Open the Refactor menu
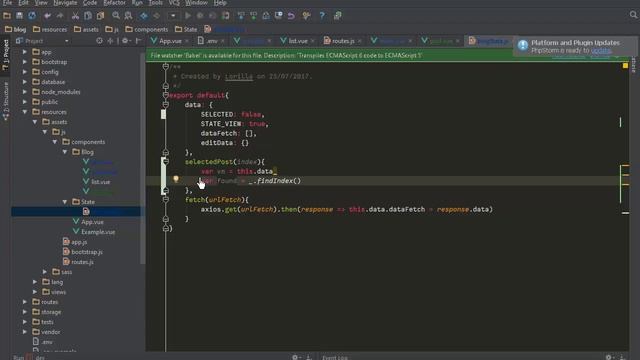This screenshot has width=640, height=360. tap(114, 3)
